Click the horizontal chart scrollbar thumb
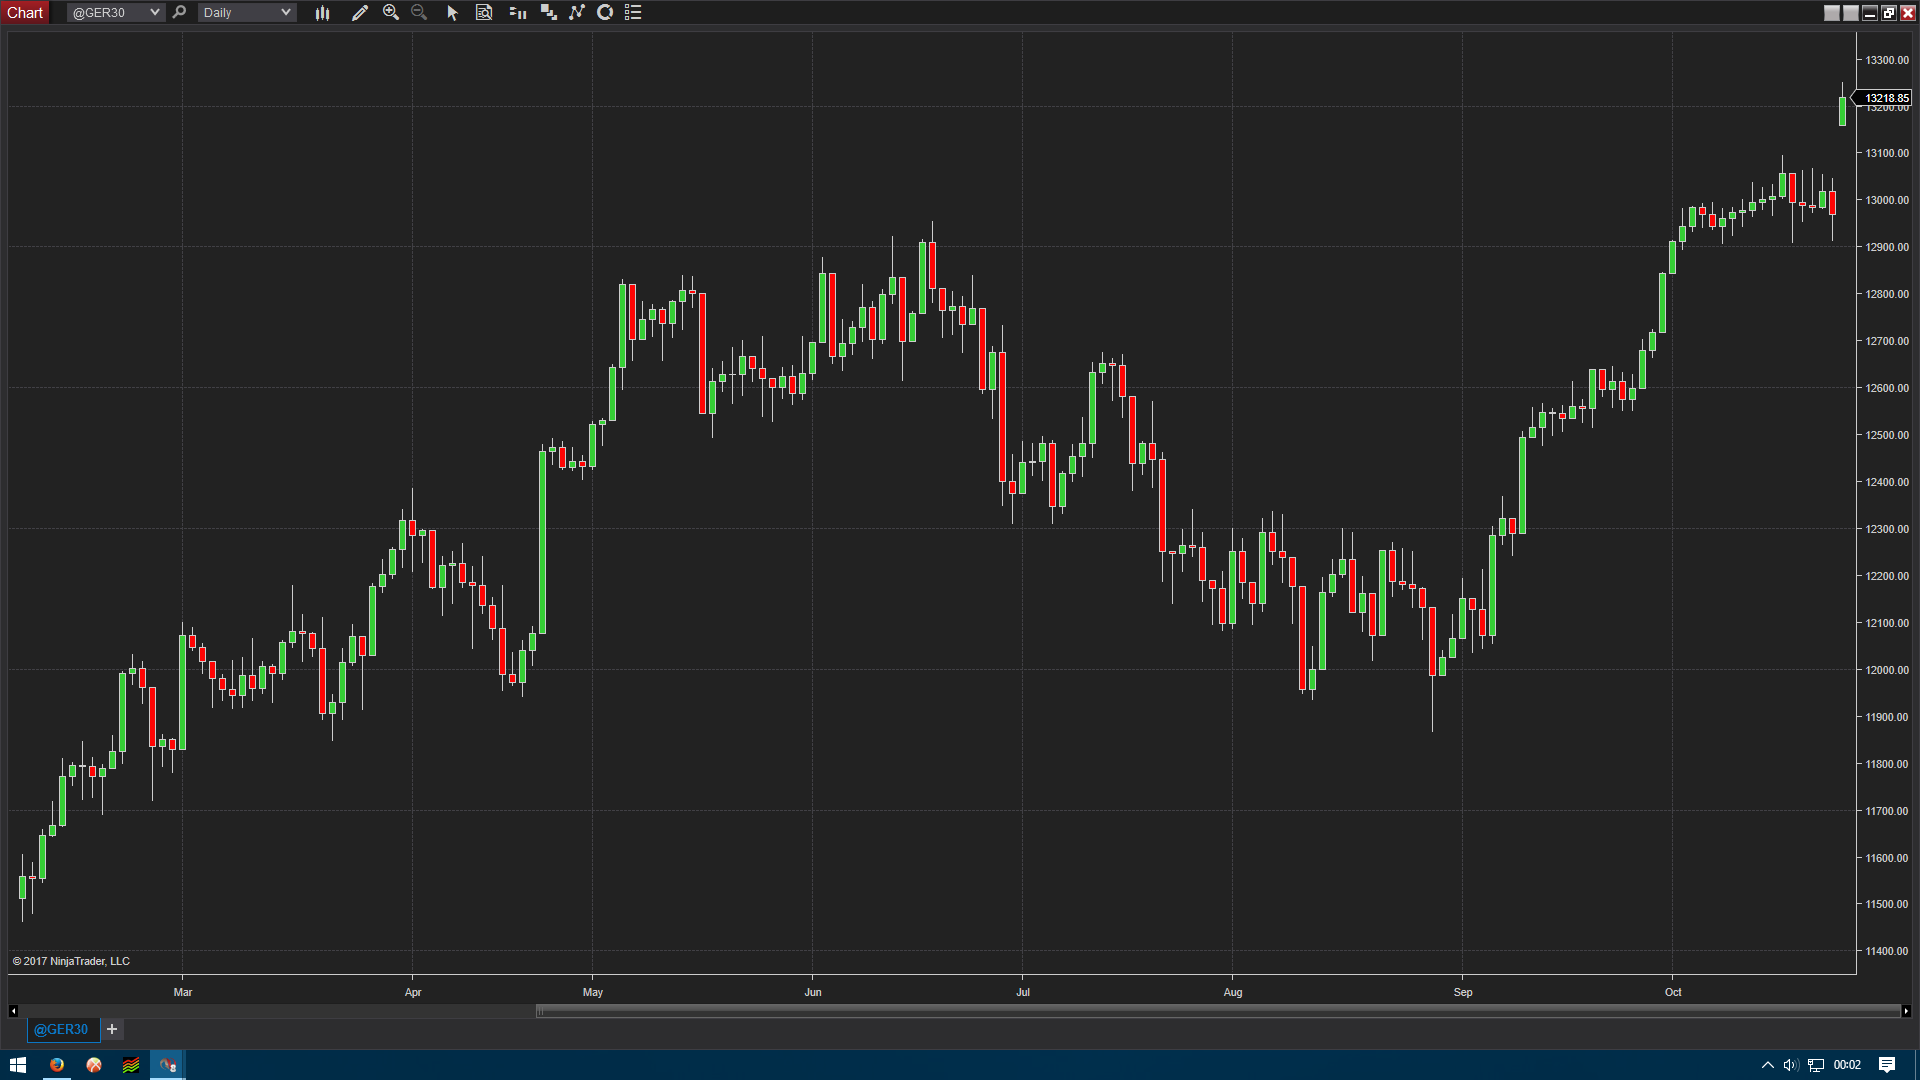The image size is (1920, 1080). click(1217, 1011)
